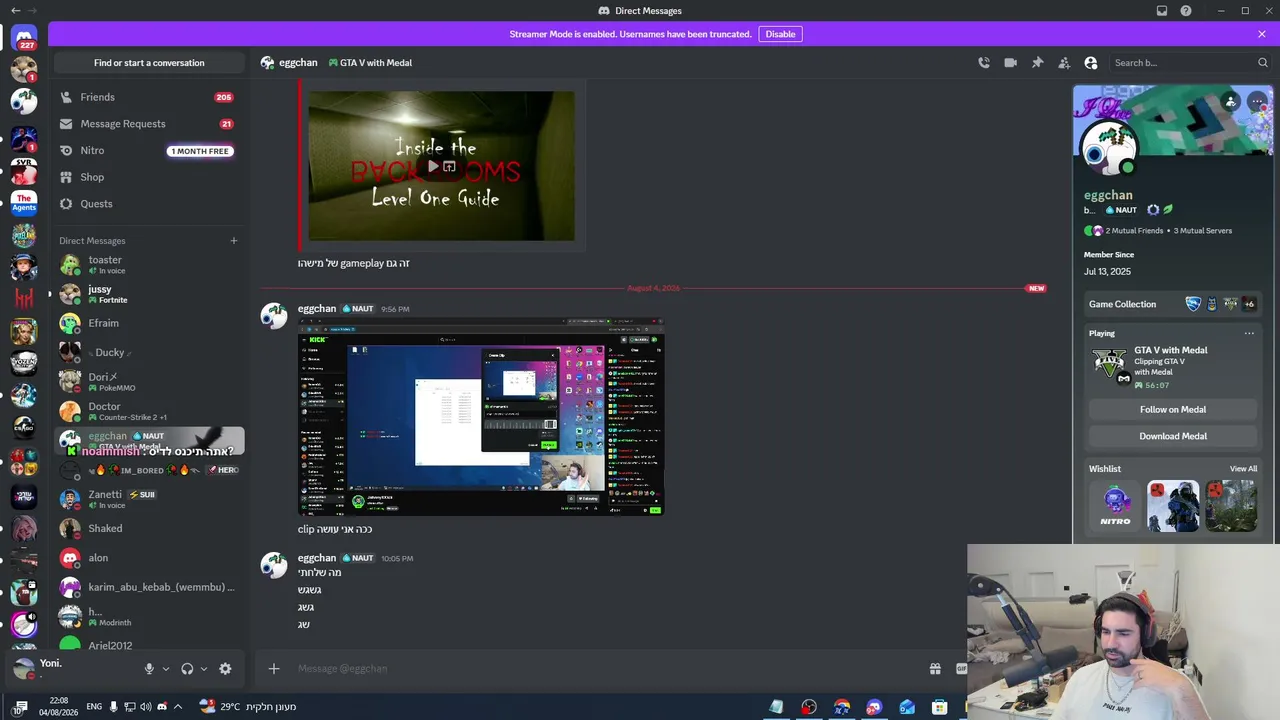This screenshot has height=720, width=1280.
Task: Open the taskbar volume control
Action: tap(146, 706)
